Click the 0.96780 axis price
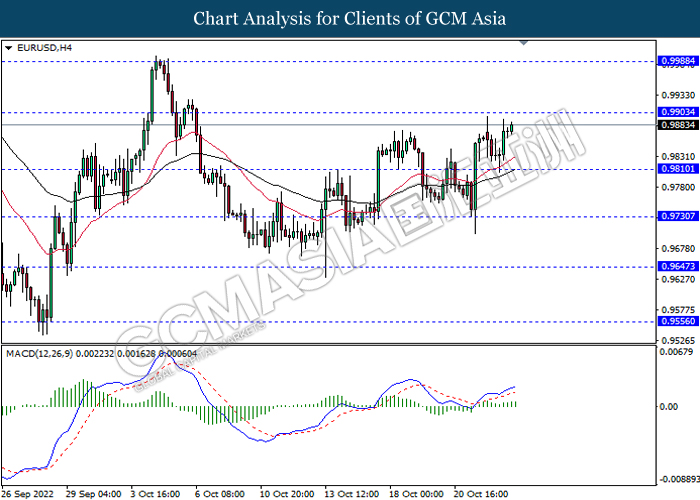 [678, 249]
